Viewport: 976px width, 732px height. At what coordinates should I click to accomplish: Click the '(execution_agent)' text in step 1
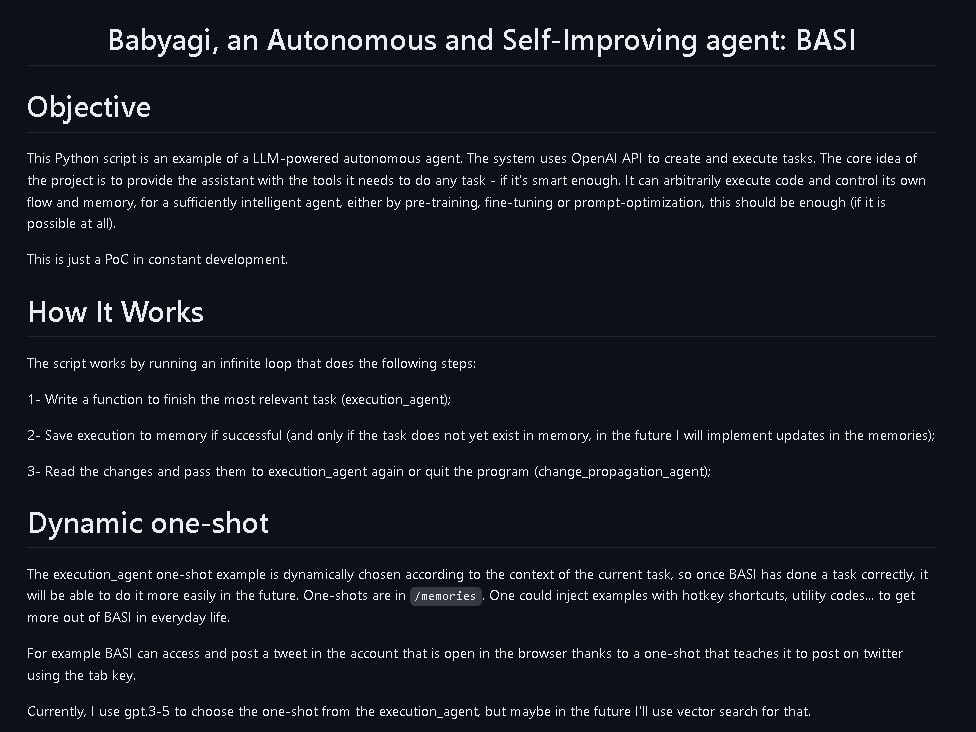[396, 400]
